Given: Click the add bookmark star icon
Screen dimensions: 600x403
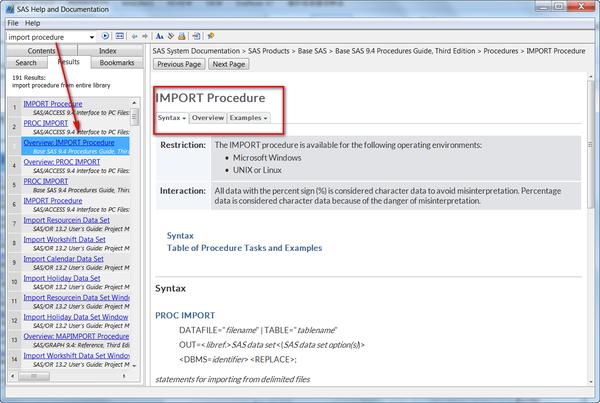Looking at the screenshot, I should pos(210,36).
